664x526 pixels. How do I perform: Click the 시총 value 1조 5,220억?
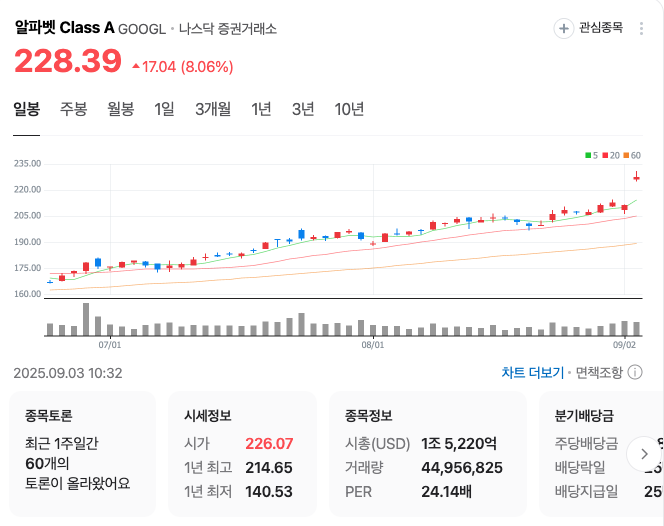(459, 443)
